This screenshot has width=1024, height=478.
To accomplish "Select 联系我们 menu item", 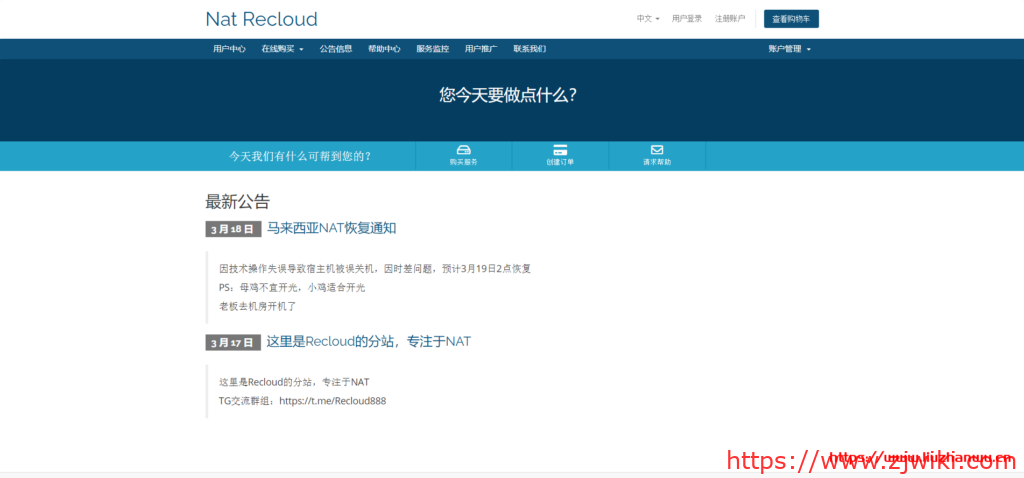I will pos(530,49).
